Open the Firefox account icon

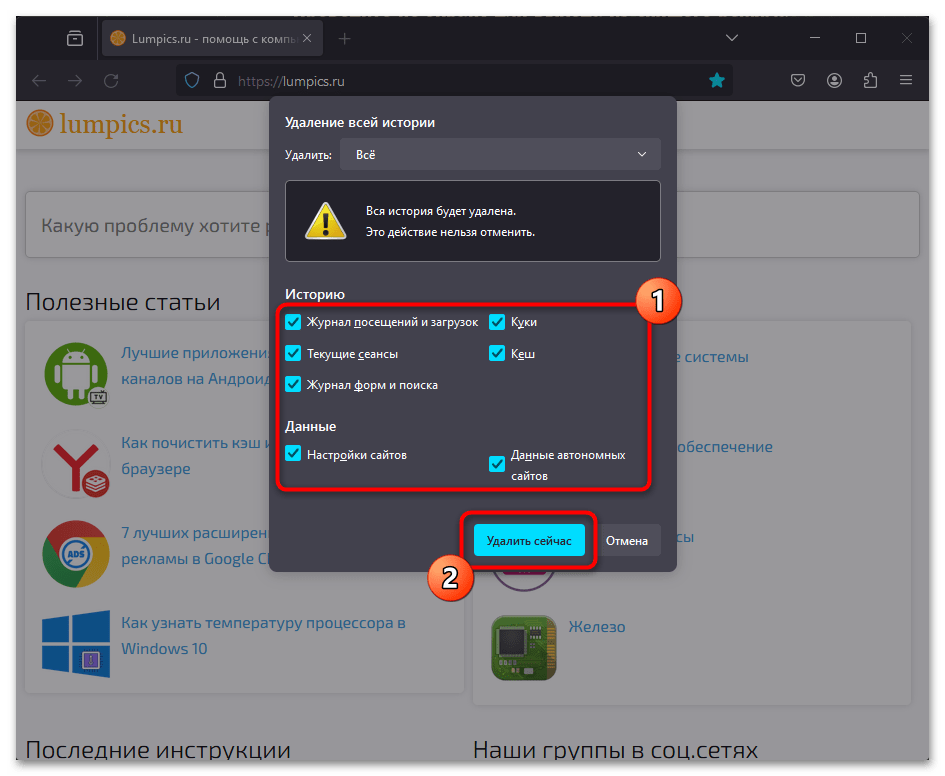tap(834, 80)
